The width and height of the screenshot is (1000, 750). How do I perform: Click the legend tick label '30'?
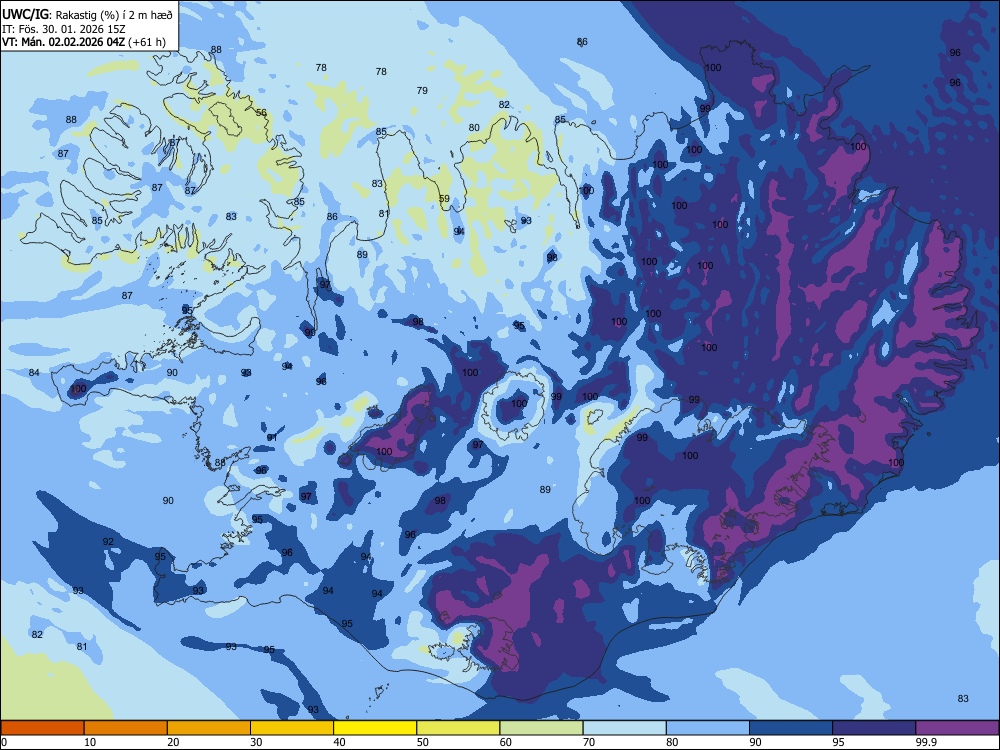click(x=256, y=742)
